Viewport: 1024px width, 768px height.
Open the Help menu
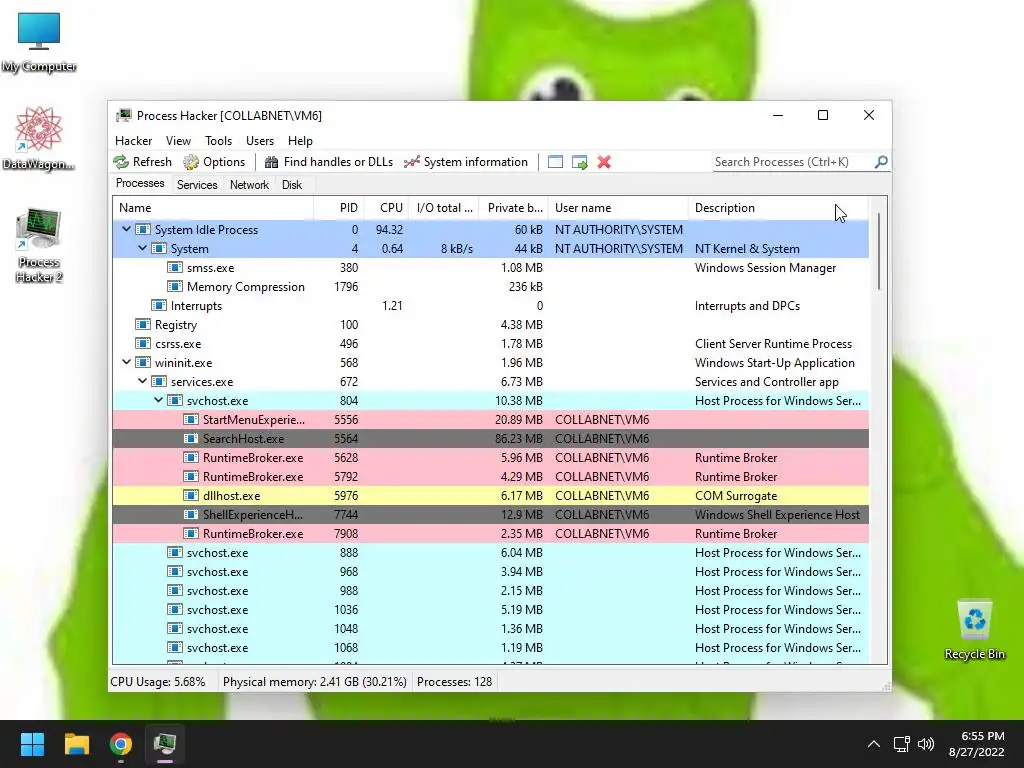tap(300, 140)
